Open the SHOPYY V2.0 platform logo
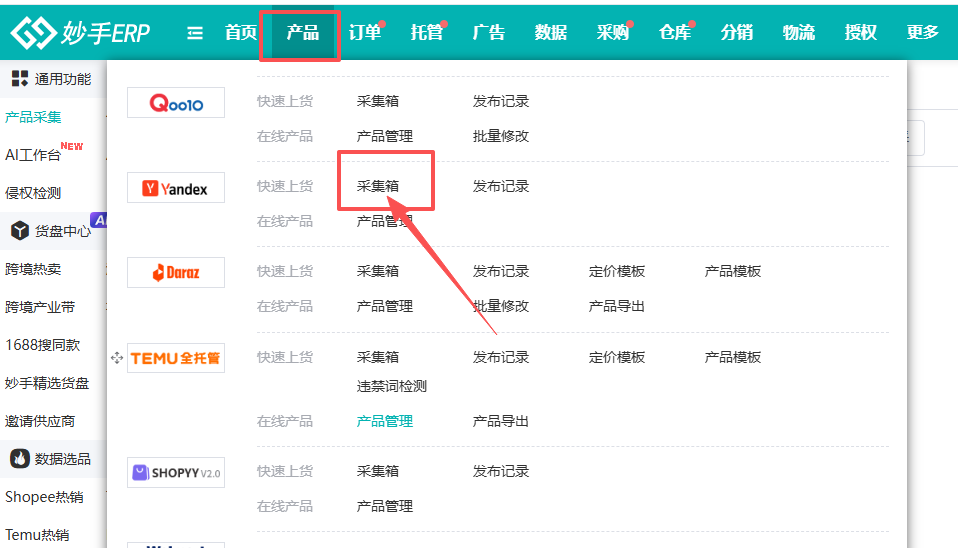This screenshot has height=548, width=958. (176, 473)
